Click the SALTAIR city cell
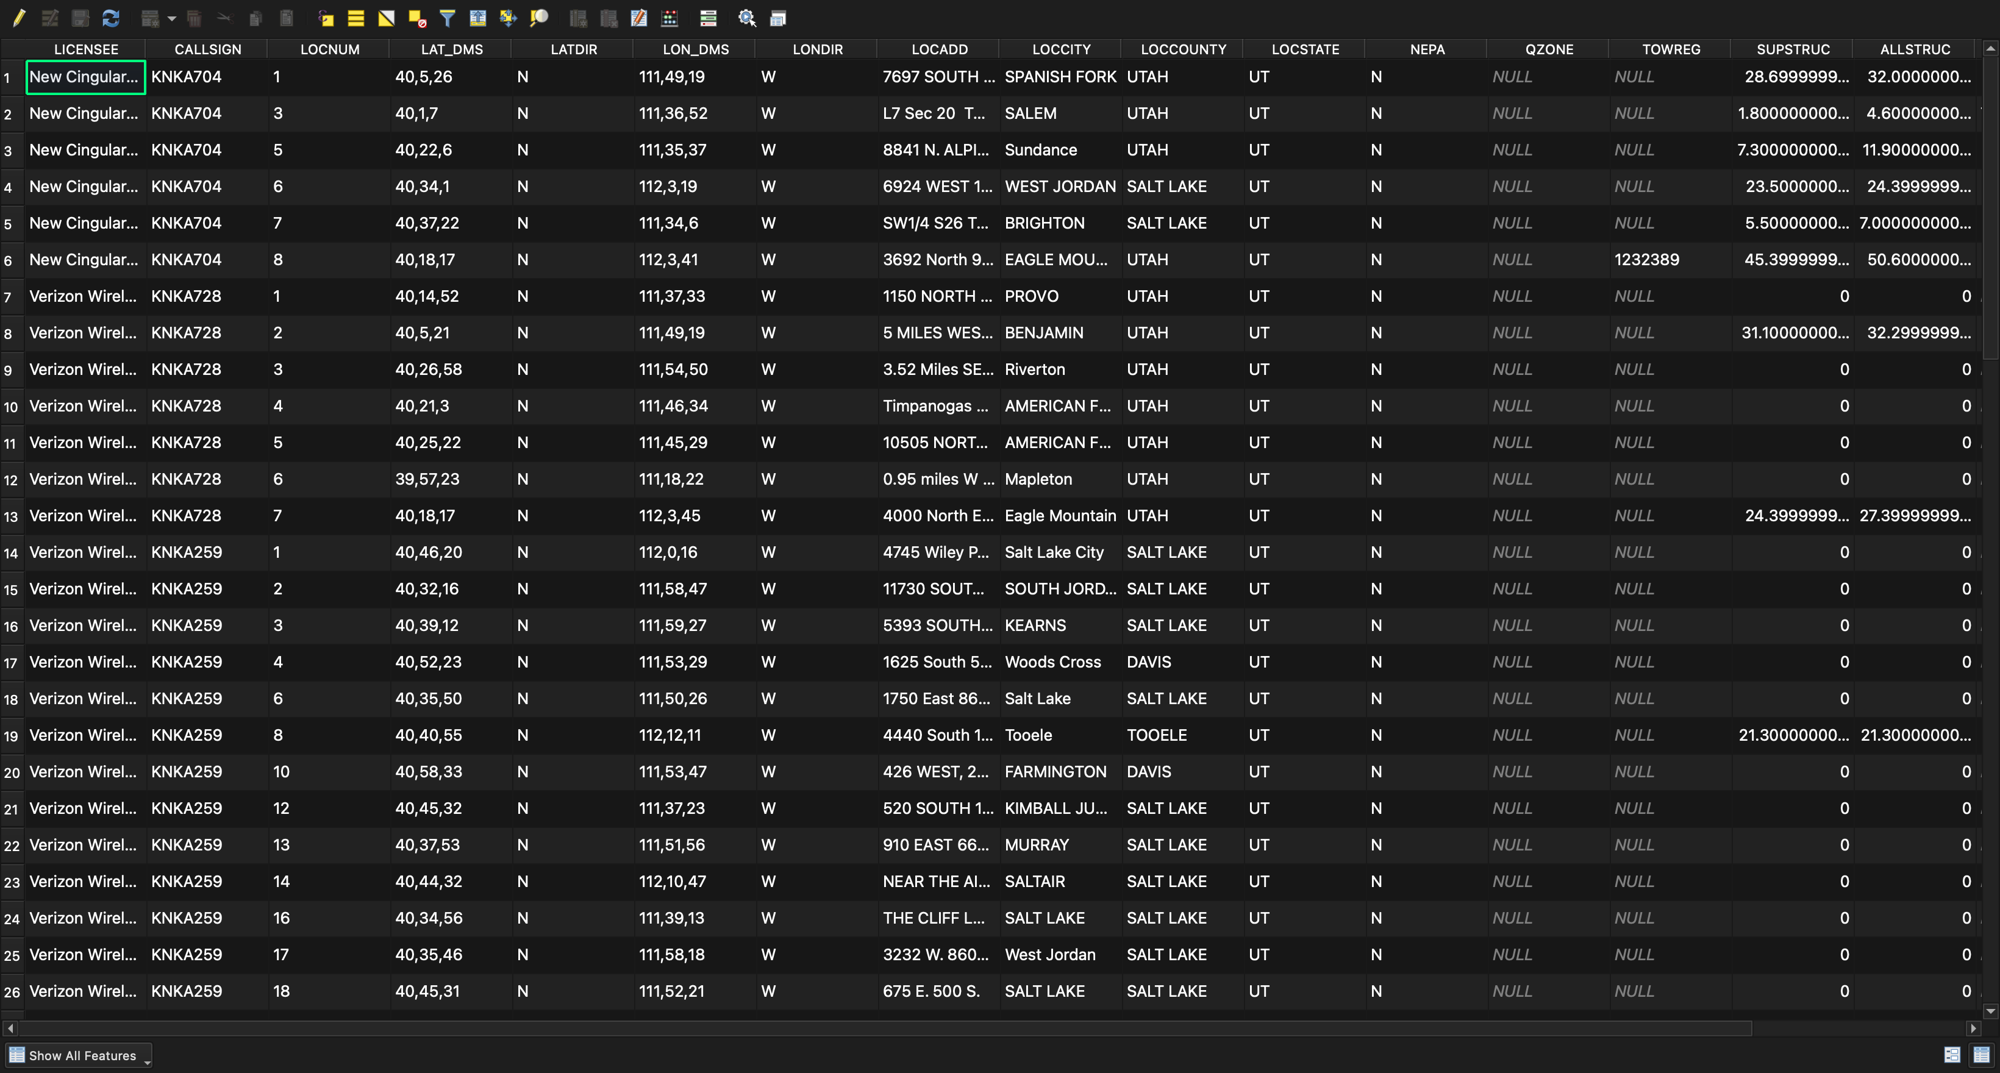Screen dimensions: 2000x1073 (1061, 881)
